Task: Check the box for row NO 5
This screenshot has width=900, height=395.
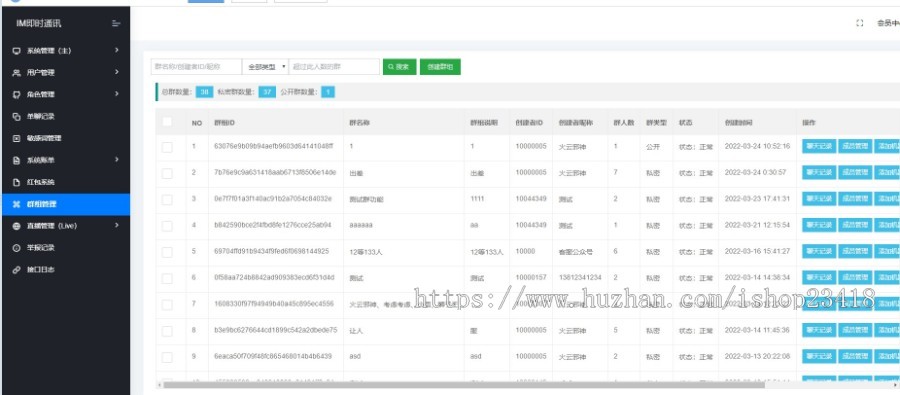Action: pyautogui.click(x=167, y=253)
